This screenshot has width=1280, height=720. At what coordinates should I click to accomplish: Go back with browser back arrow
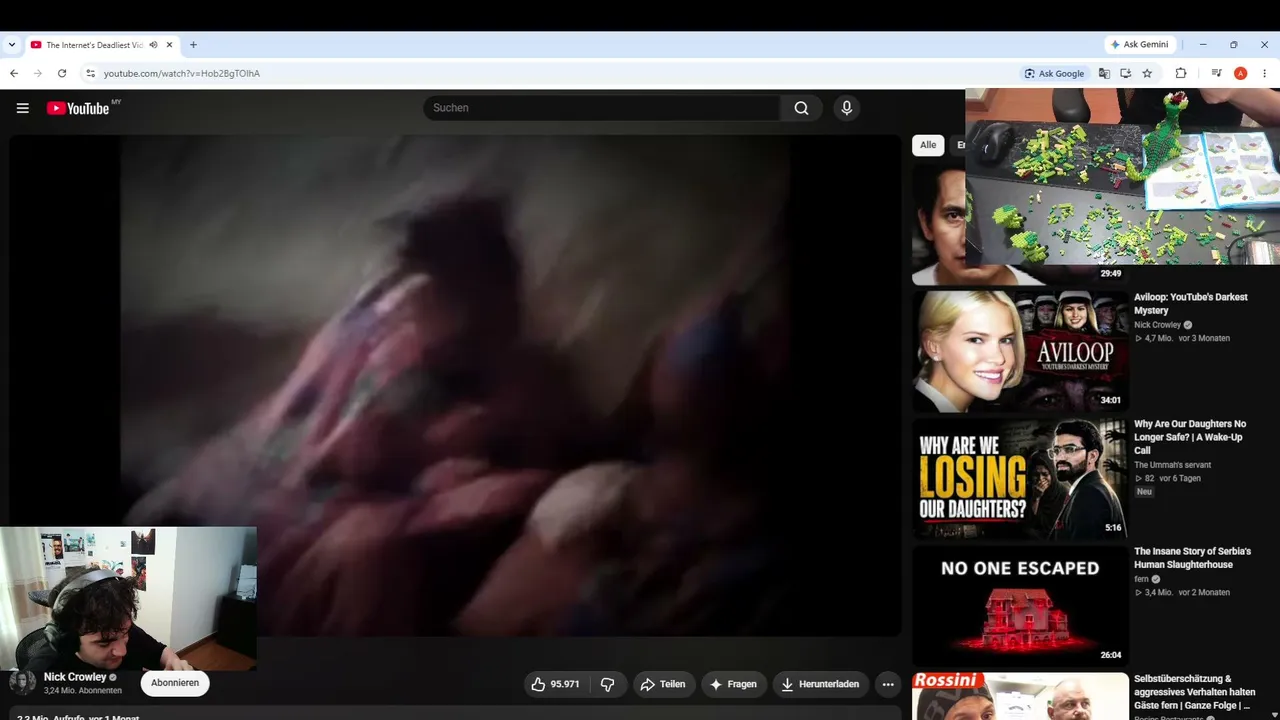[x=14, y=73]
